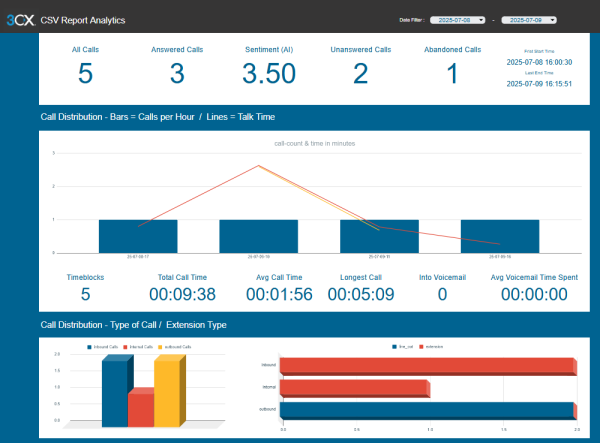Click the chart title call-count & time in minutes
Viewport: 600px width, 443px height.
(315, 143)
